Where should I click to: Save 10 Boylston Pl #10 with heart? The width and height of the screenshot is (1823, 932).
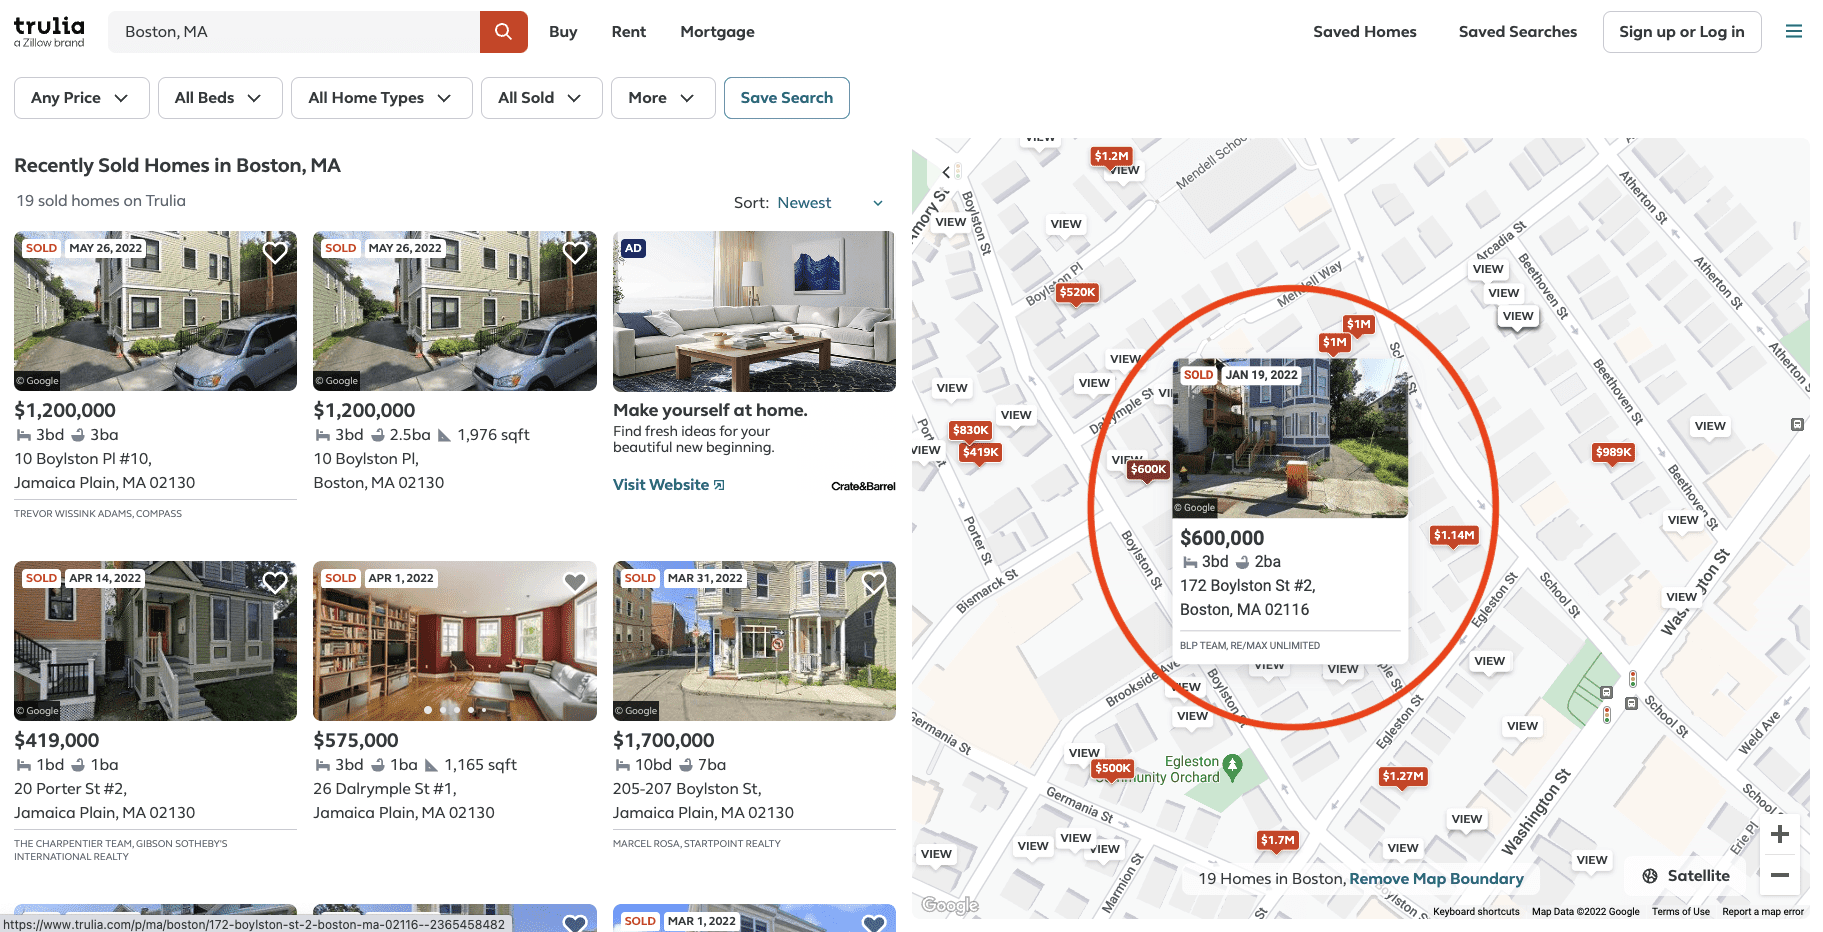[x=275, y=253]
